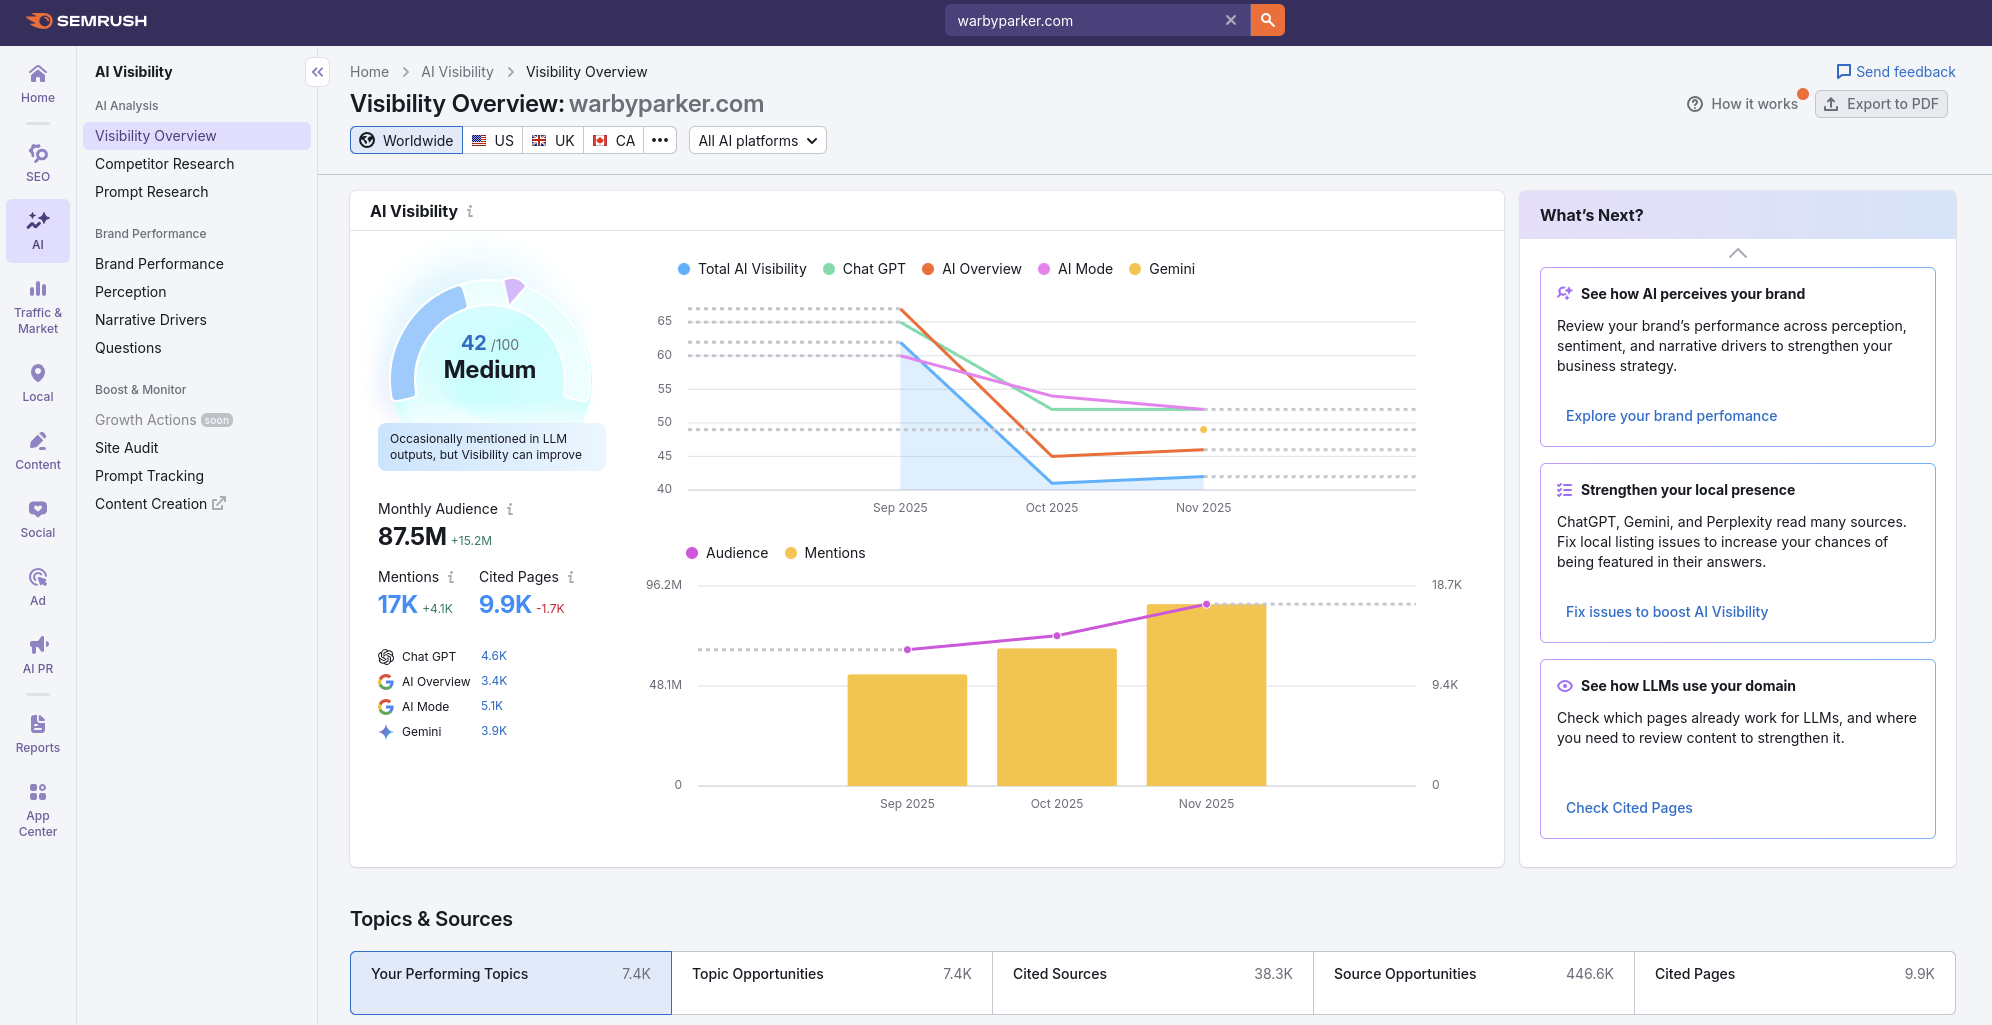This screenshot has height=1025, width=1992.
Task: Clear the warbyparker.com search field
Action: pyautogui.click(x=1230, y=20)
